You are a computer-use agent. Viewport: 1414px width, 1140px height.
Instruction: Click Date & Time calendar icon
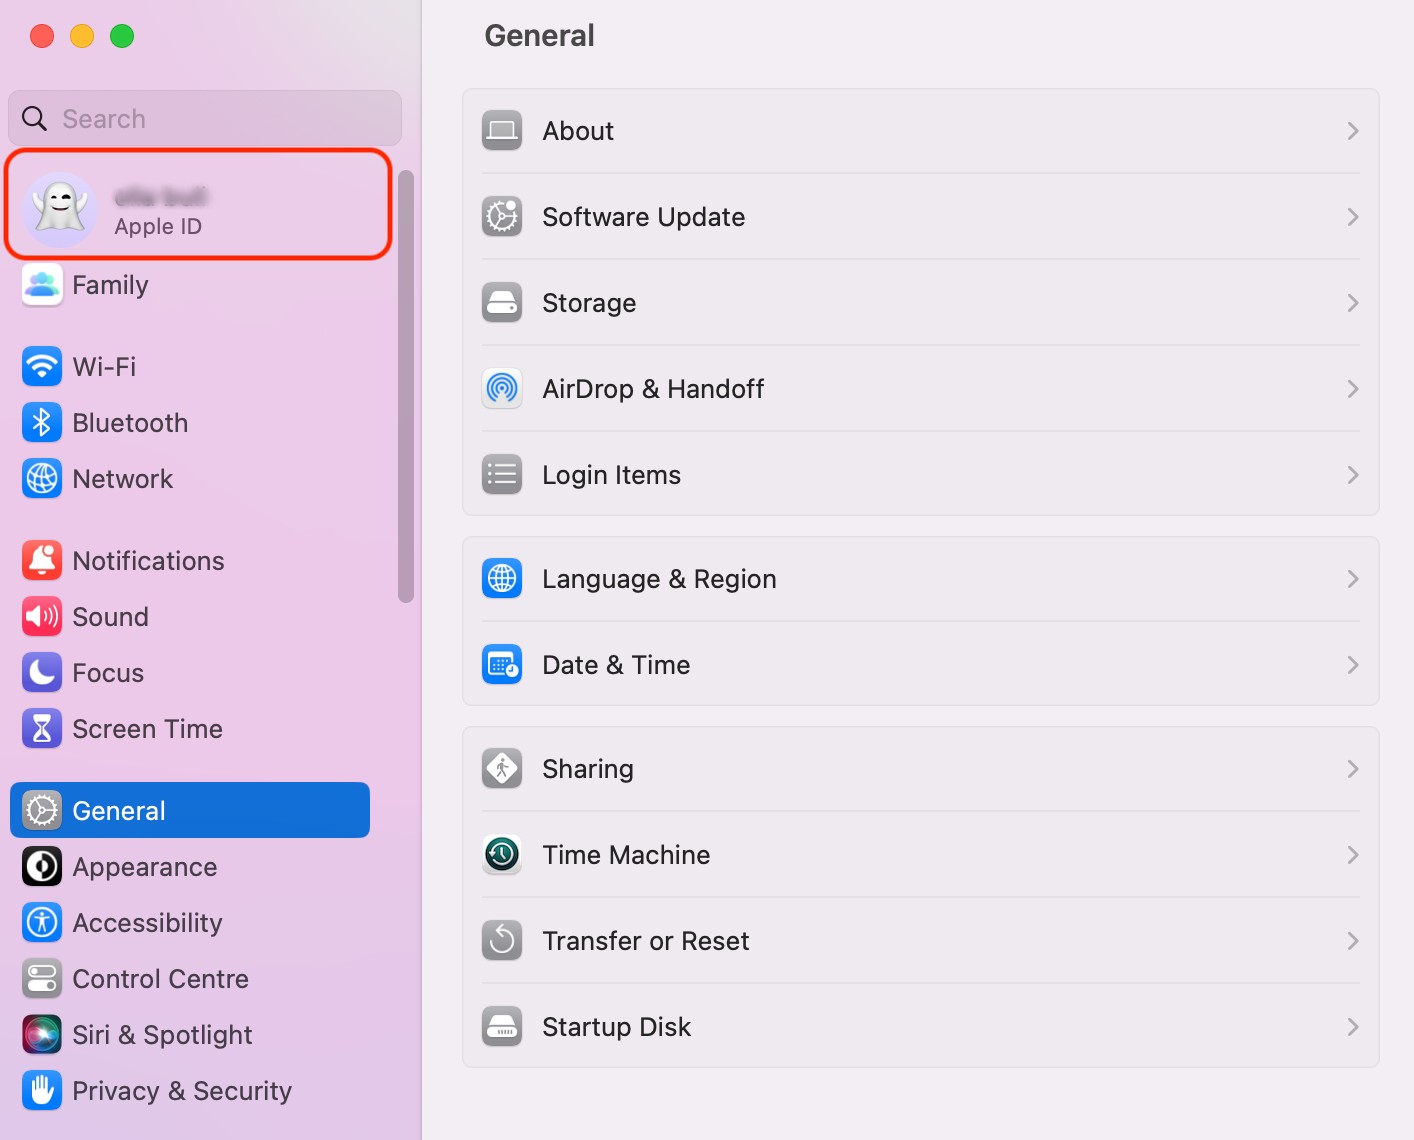point(502,665)
